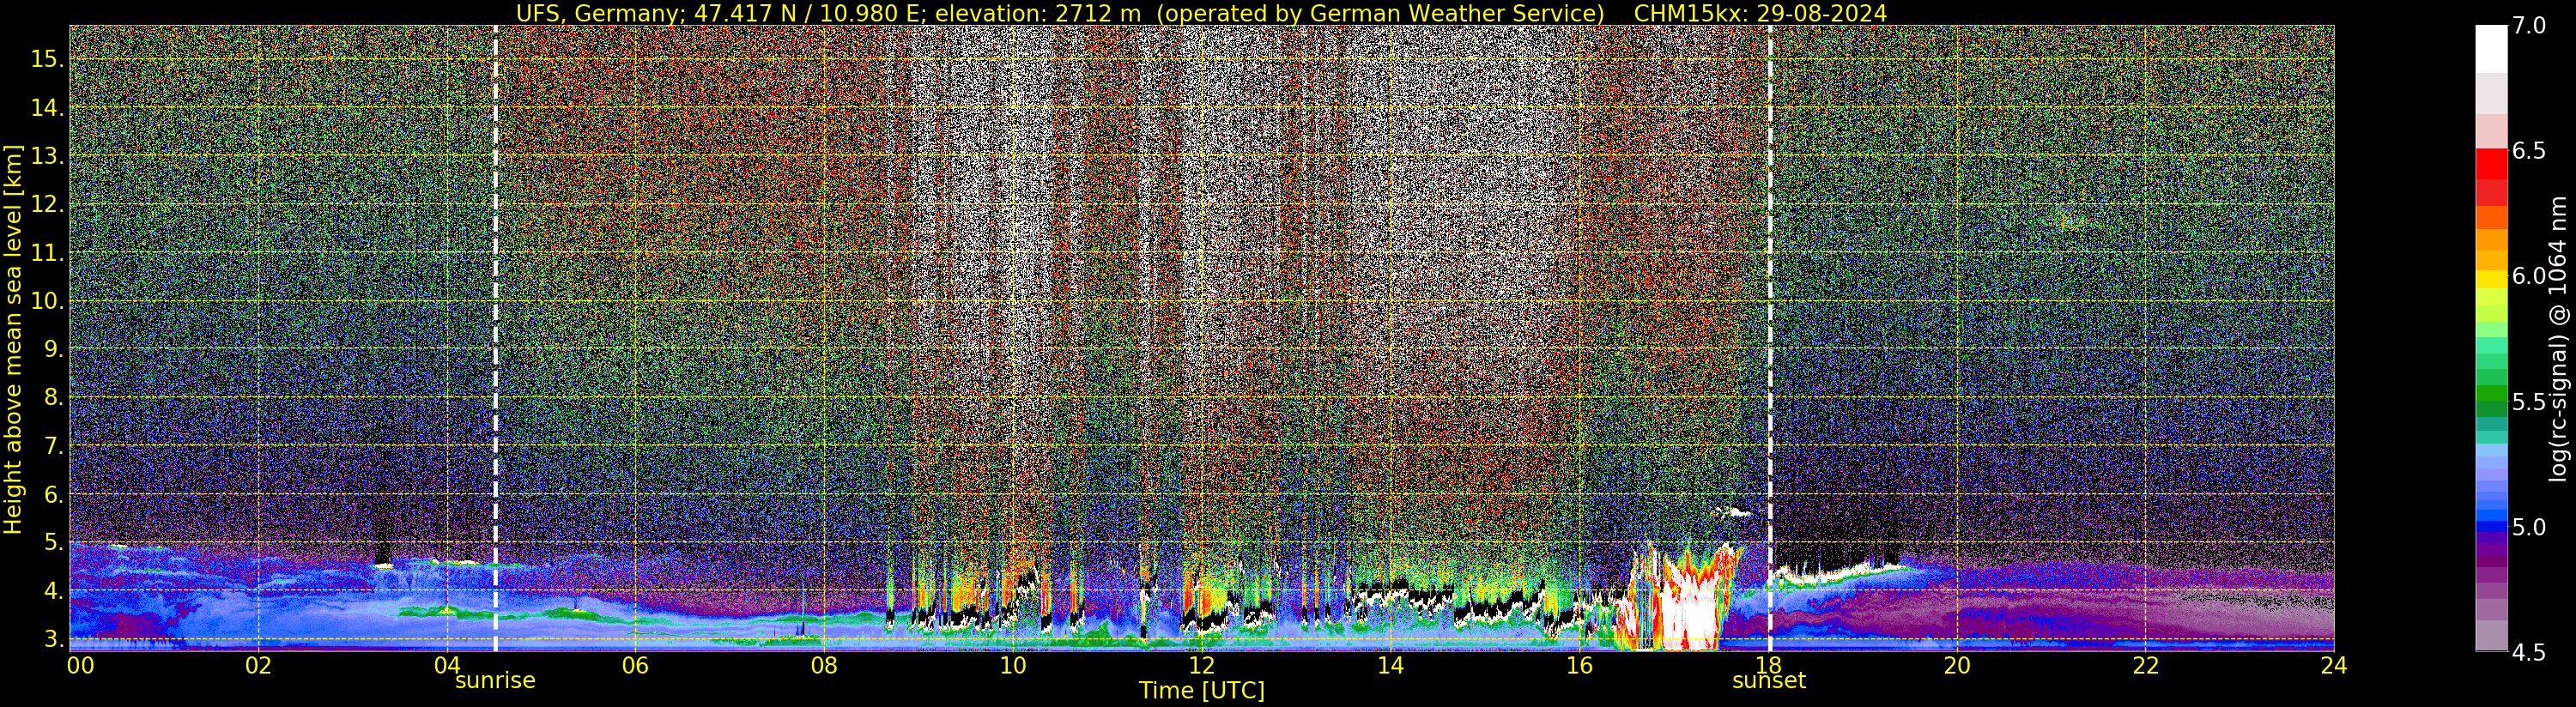Screen dimensions: 2576x707
Task: Click the height axis tick '5.'
Action: (53, 543)
